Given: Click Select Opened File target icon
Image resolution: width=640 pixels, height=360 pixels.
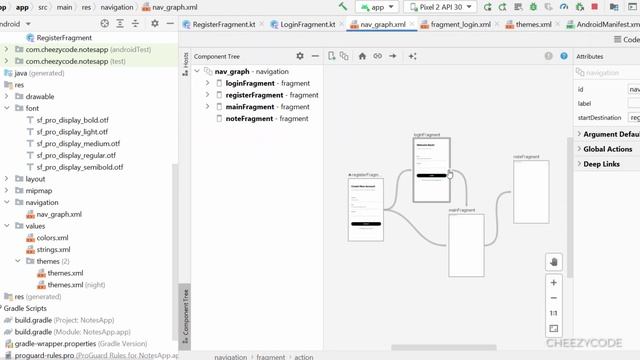Looking at the screenshot, I should [x=104, y=24].
